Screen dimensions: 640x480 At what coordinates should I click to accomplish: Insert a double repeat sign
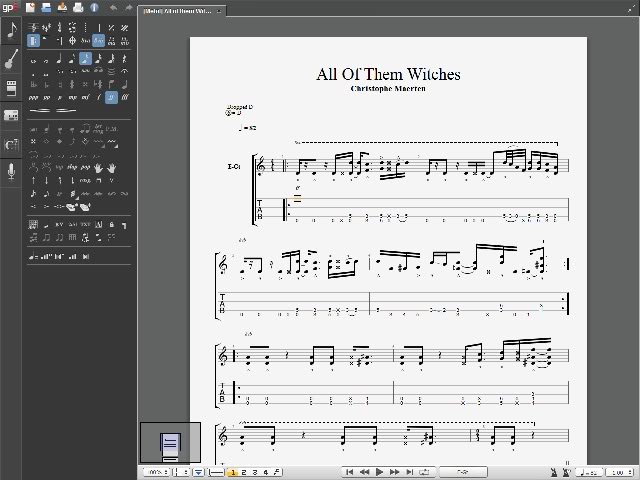[x=124, y=28]
